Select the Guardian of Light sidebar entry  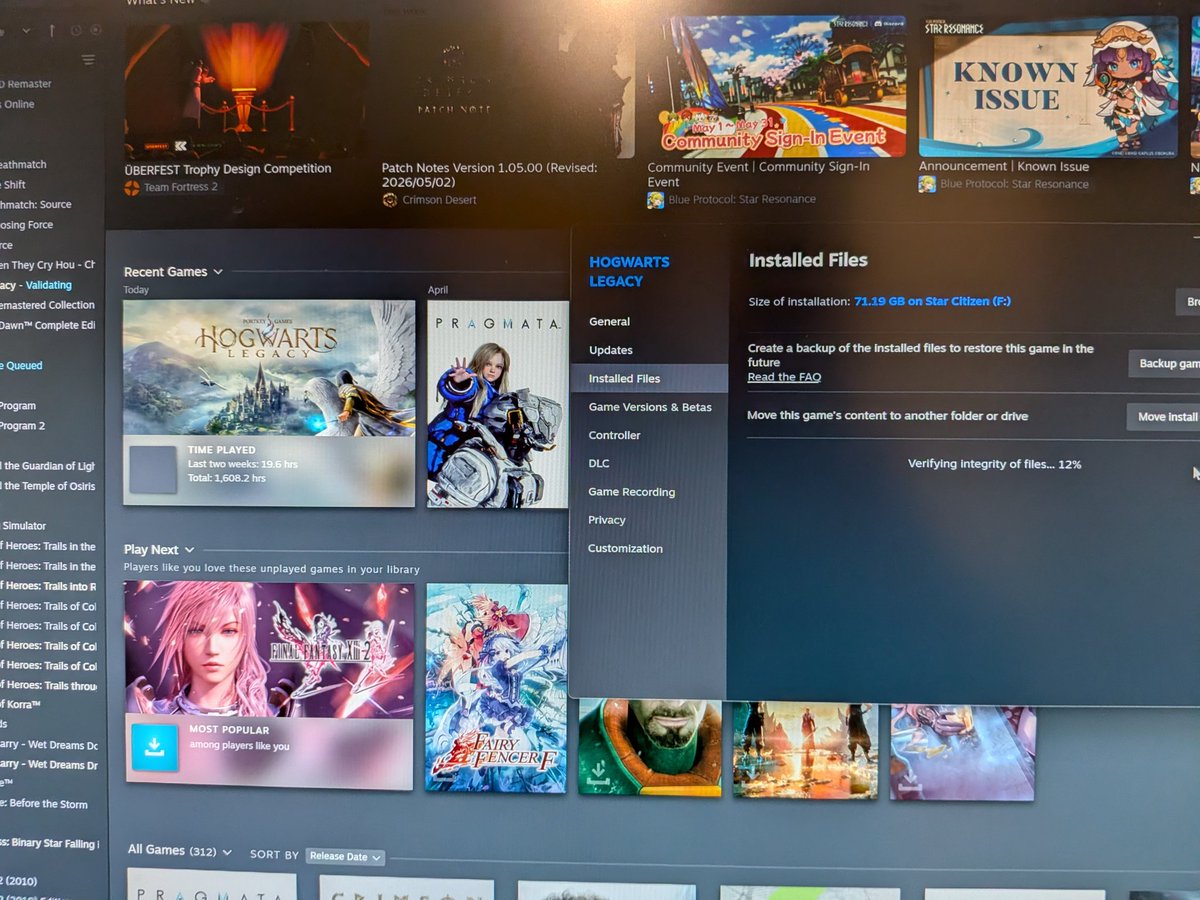point(48,466)
